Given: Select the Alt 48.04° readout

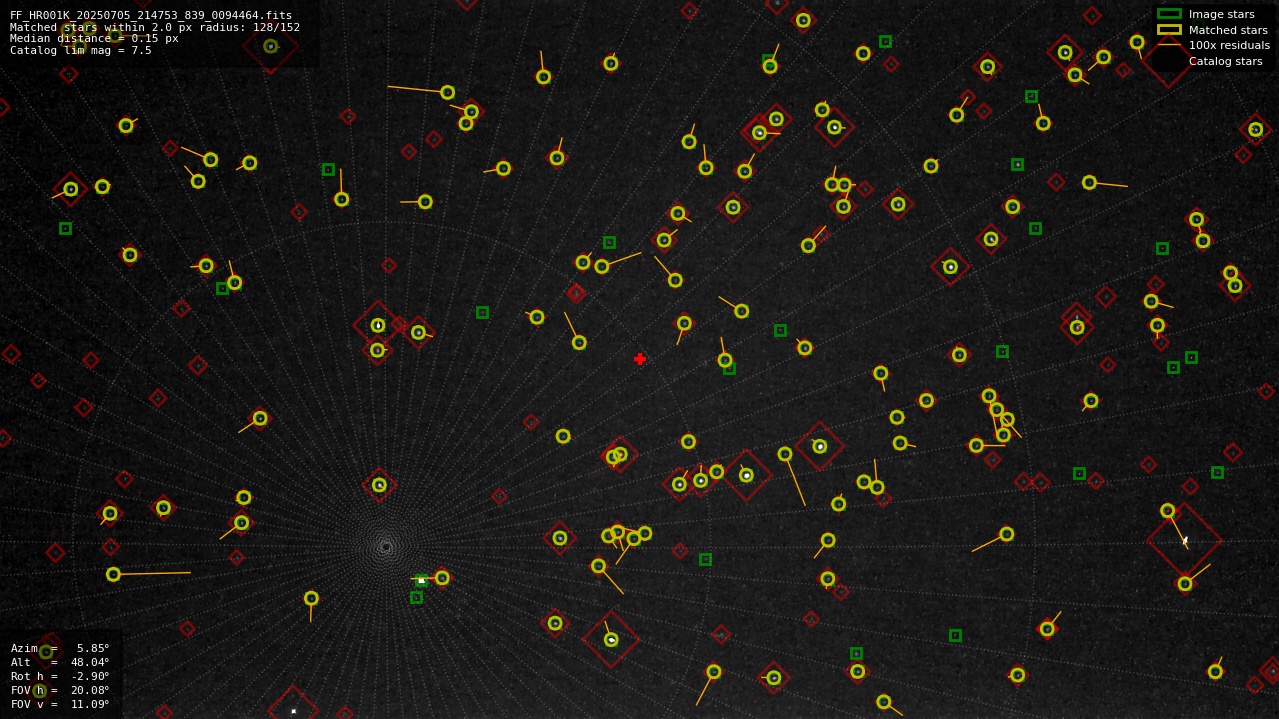Looking at the screenshot, I should [60, 662].
